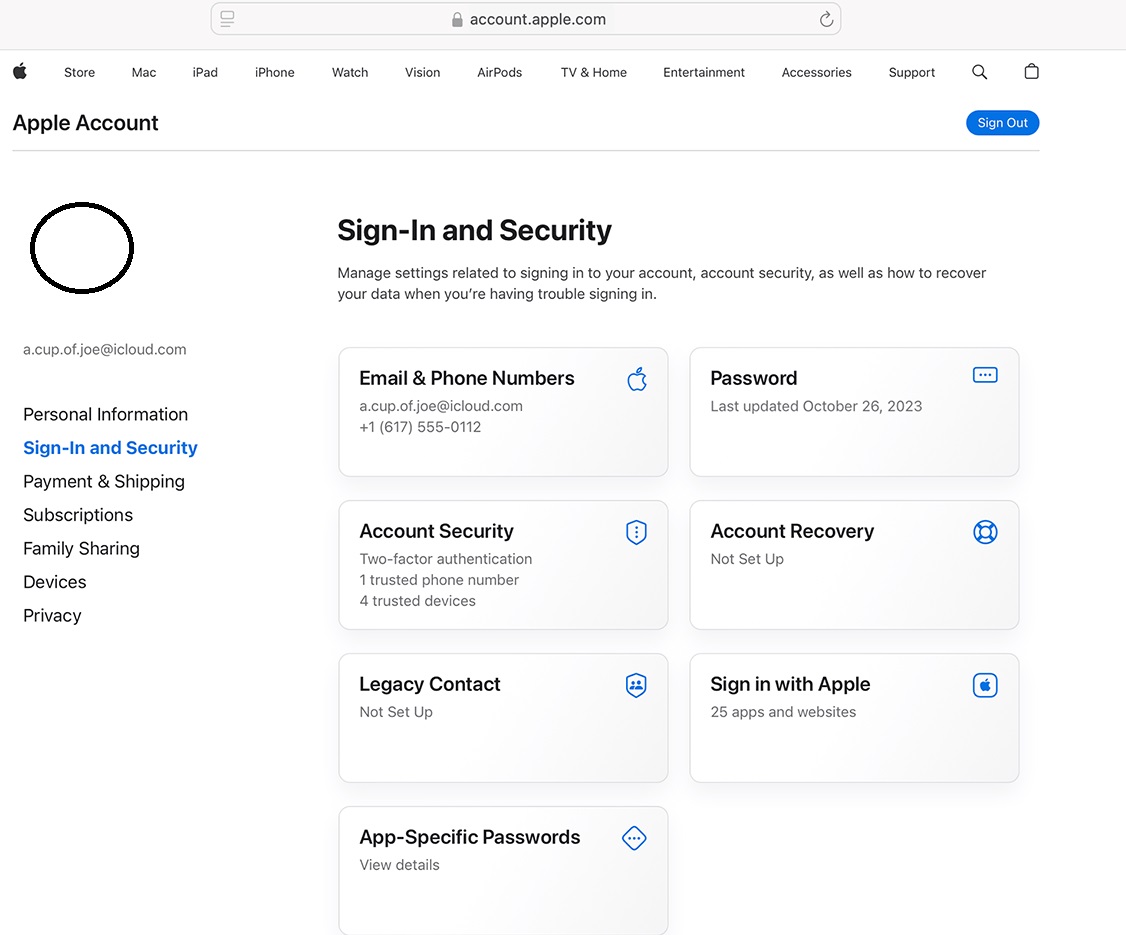Viewport: 1126px width, 935px height.
Task: Open Subscriptions in sidebar
Action: pyautogui.click(x=78, y=515)
